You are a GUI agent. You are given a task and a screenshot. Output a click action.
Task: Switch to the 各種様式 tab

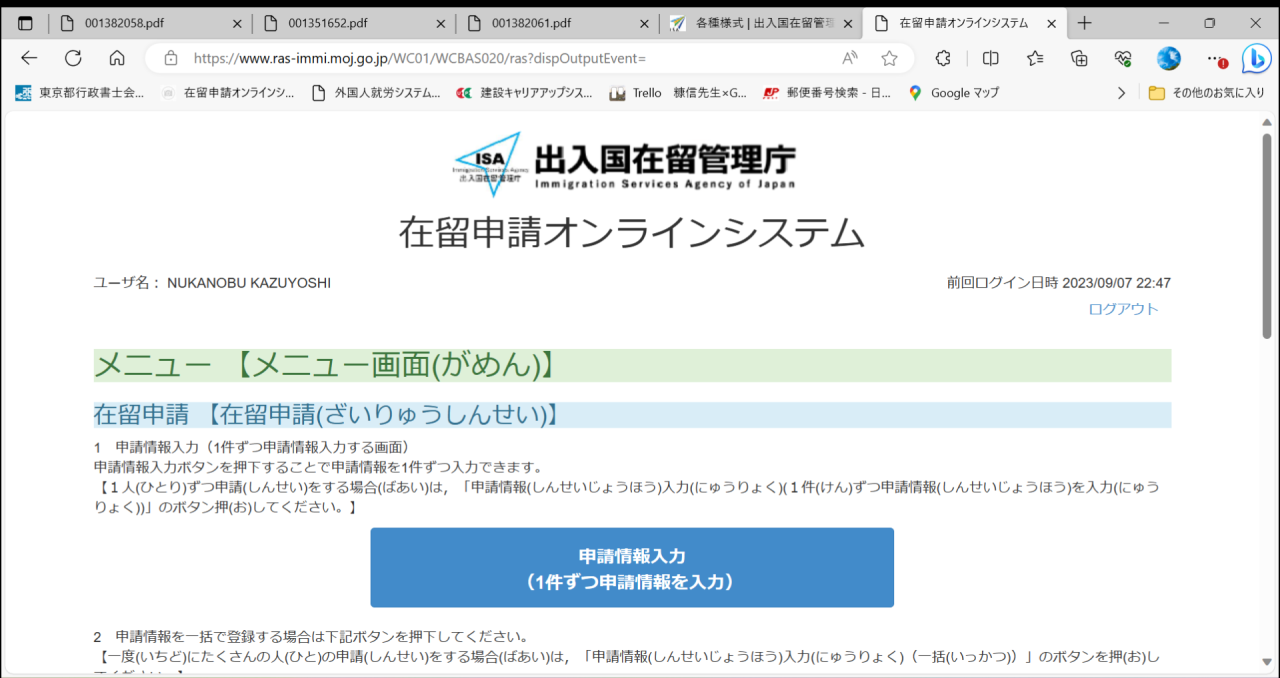coord(760,23)
